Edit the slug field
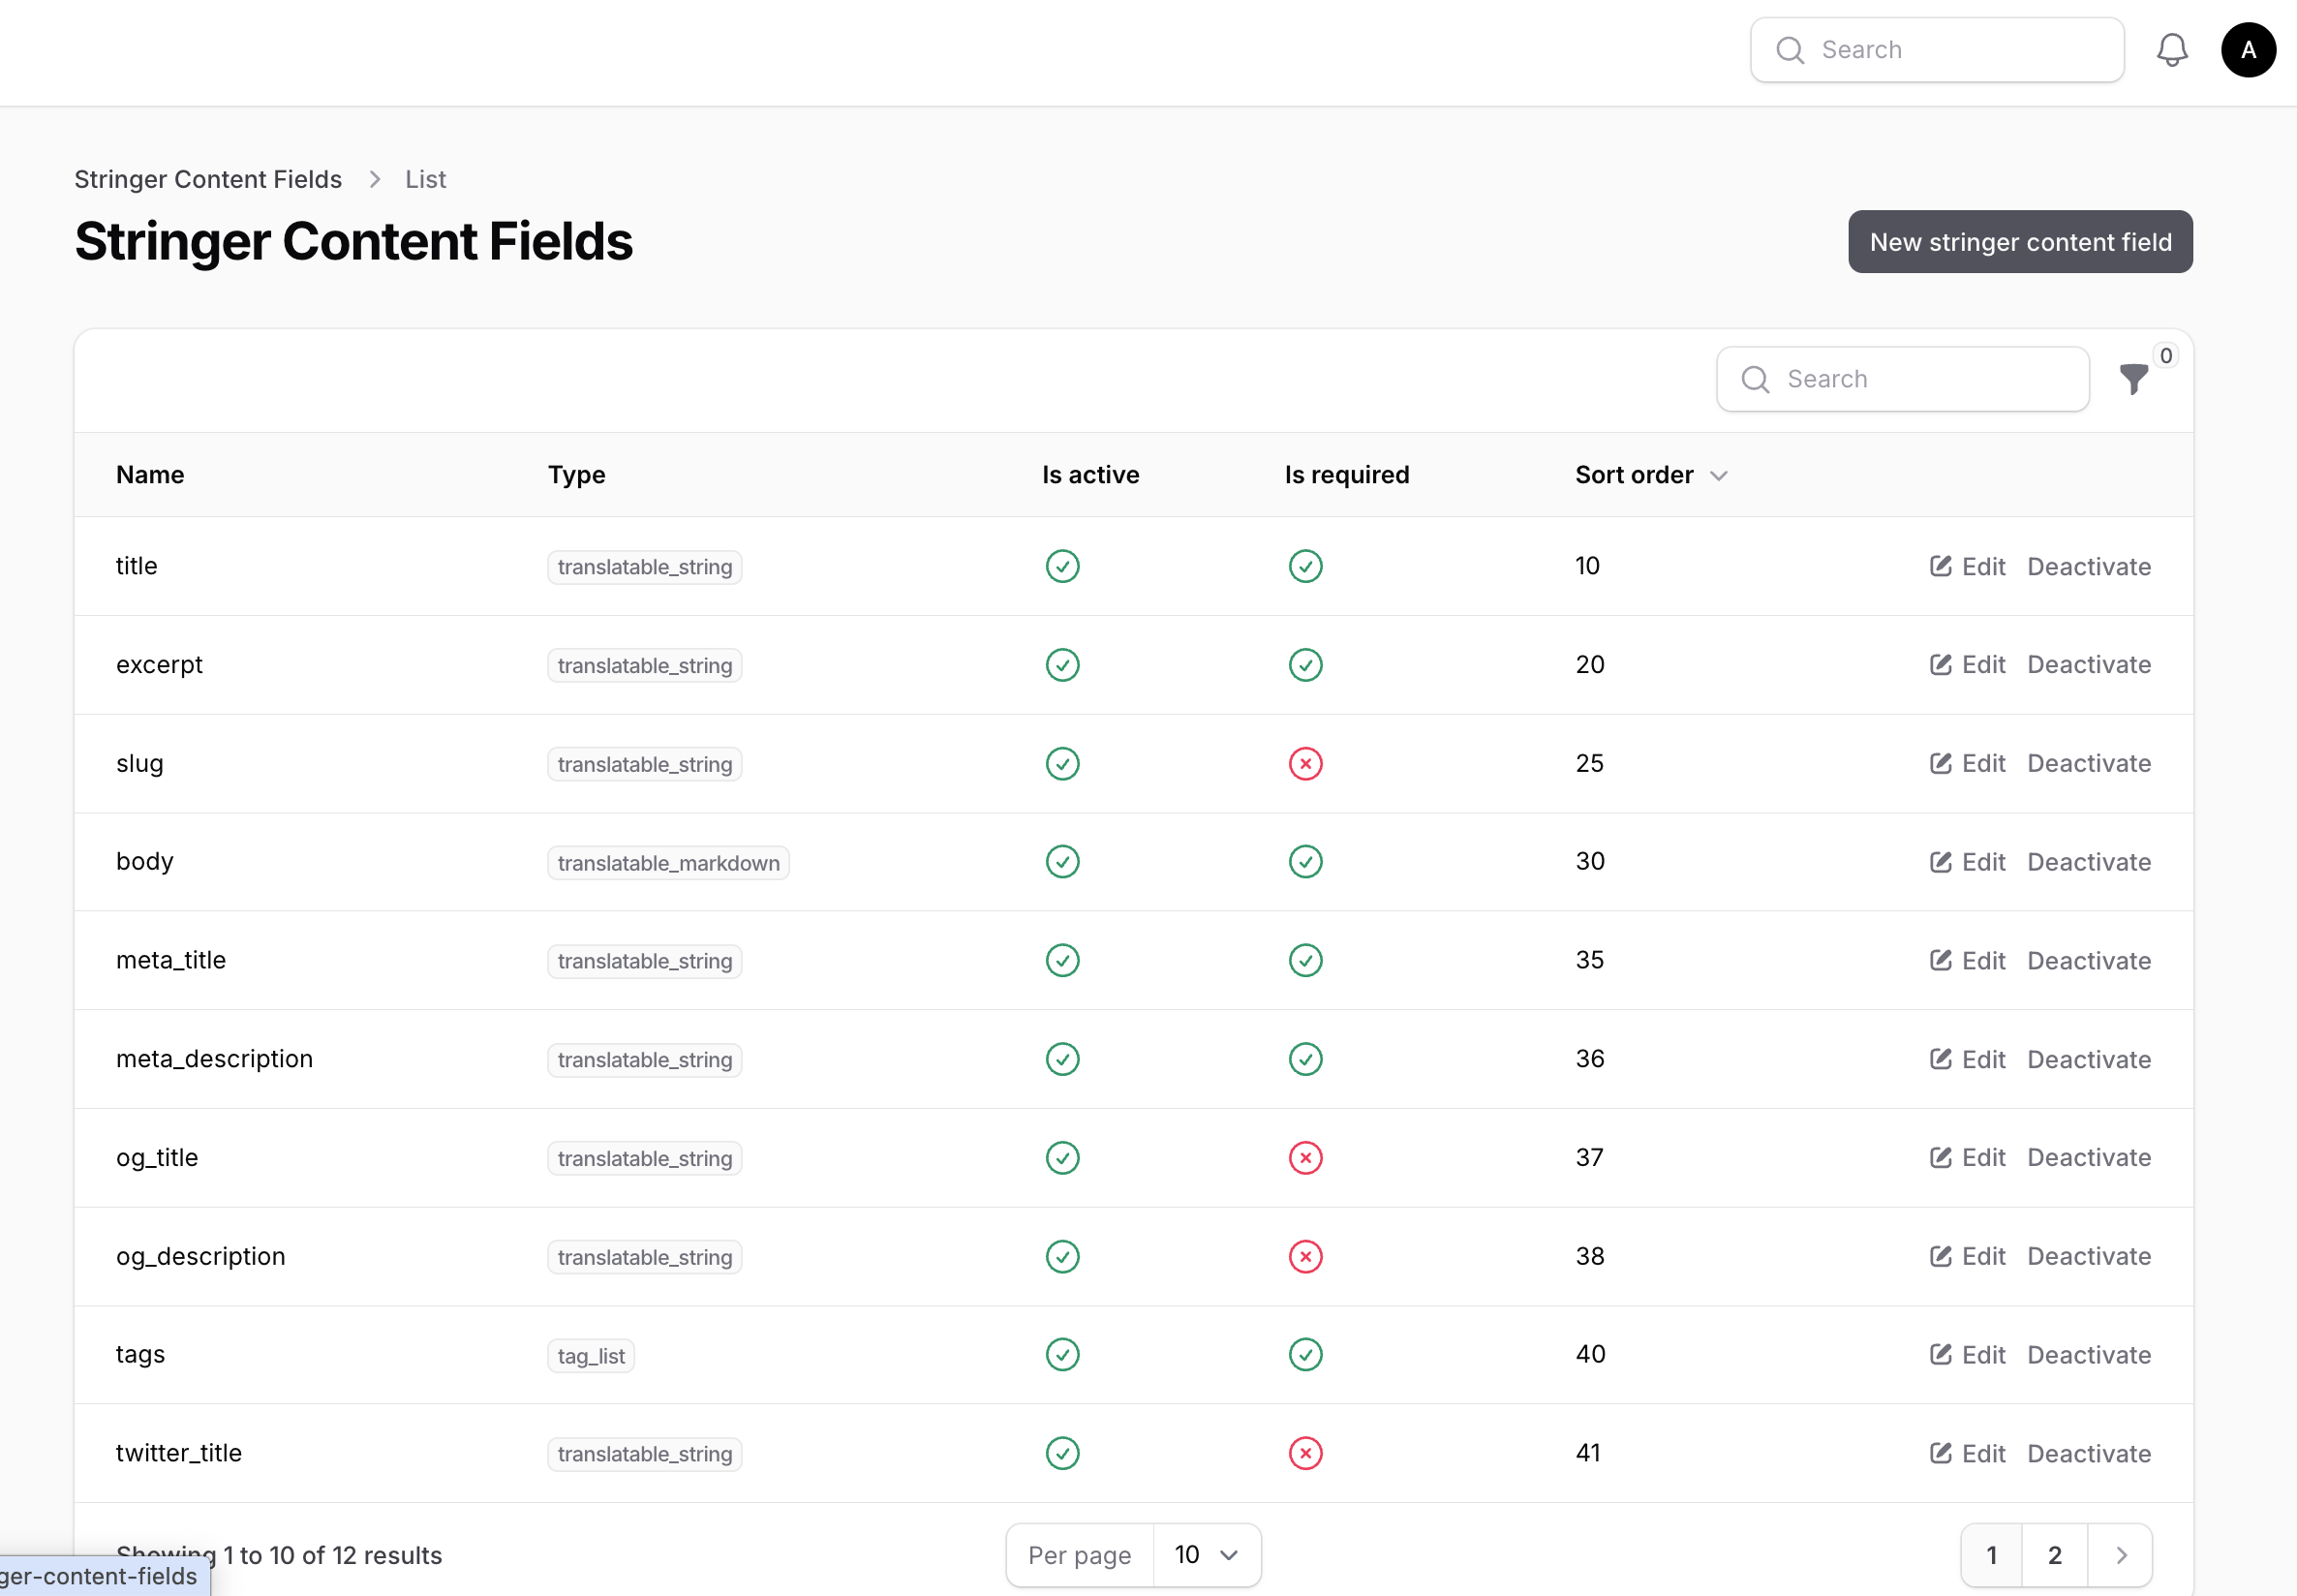2297x1596 pixels. pos(1967,764)
